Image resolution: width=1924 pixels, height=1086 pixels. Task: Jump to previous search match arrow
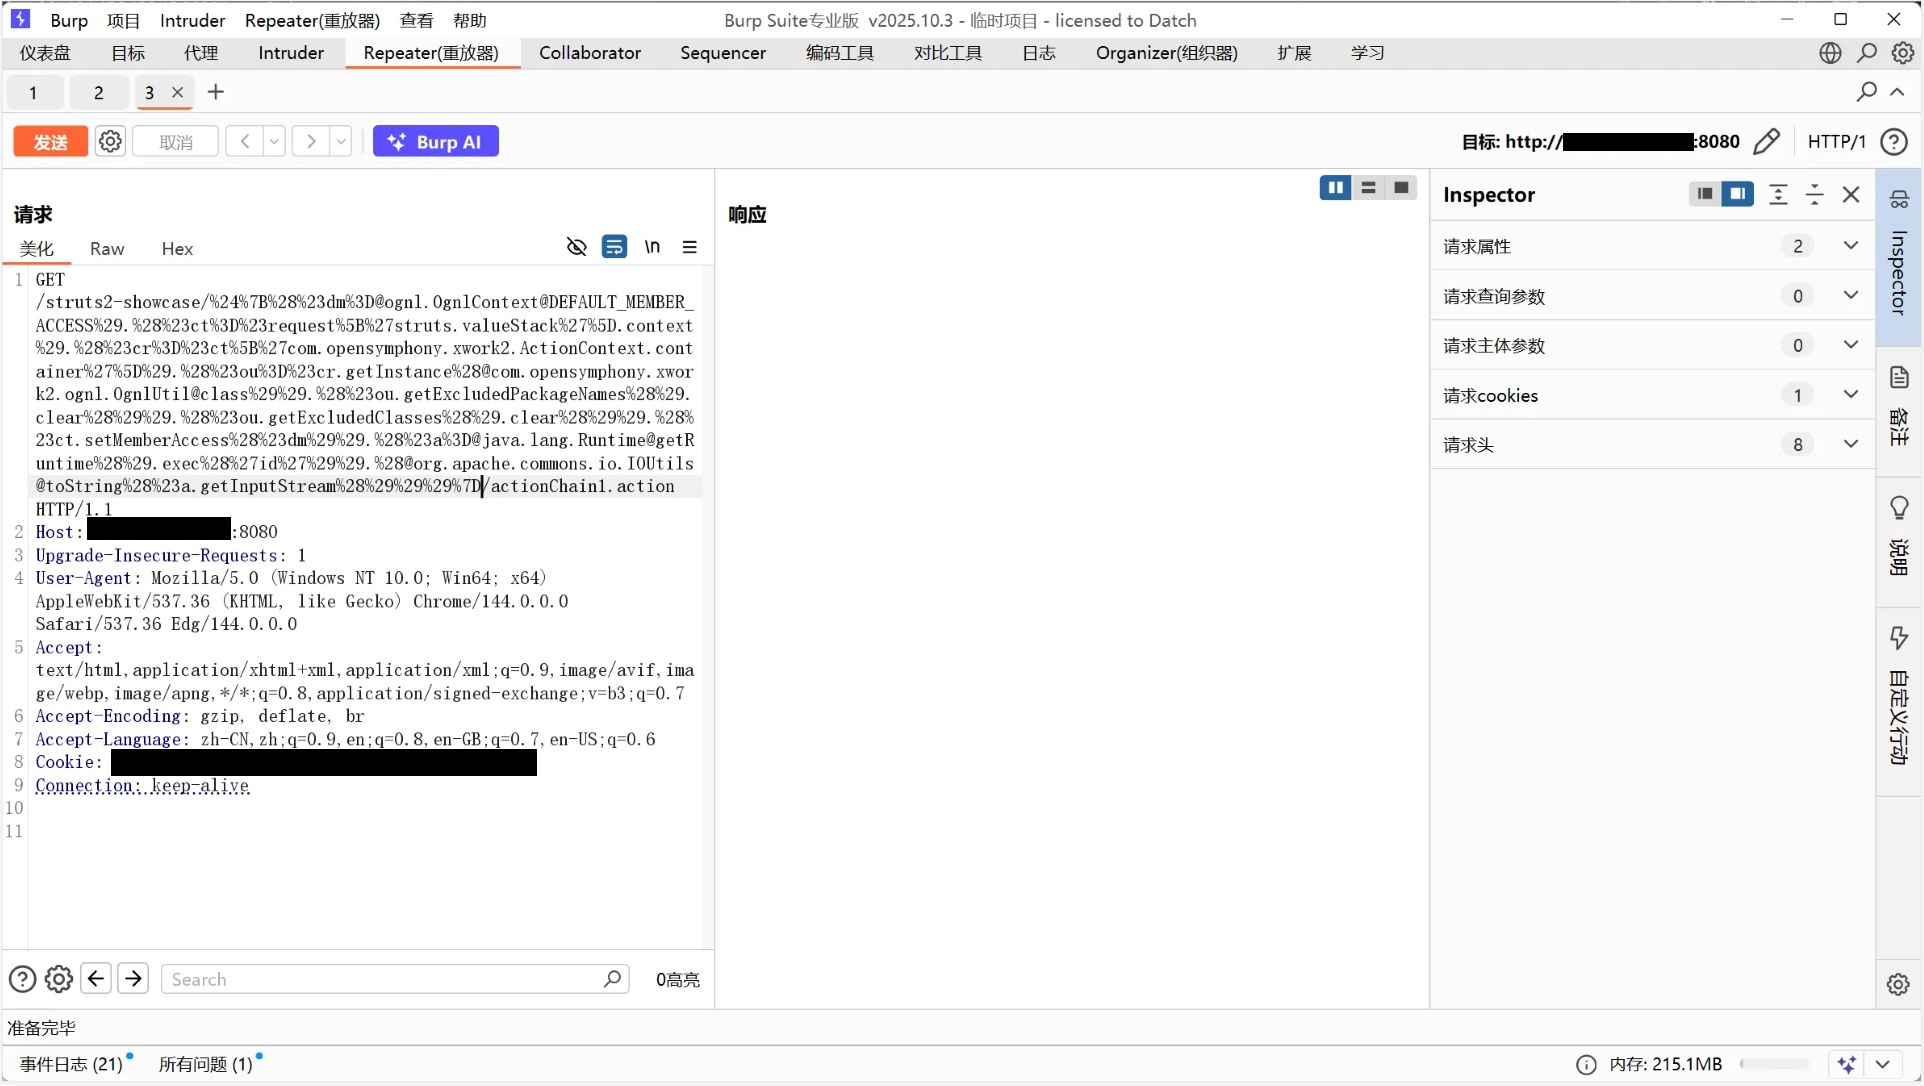tap(96, 979)
